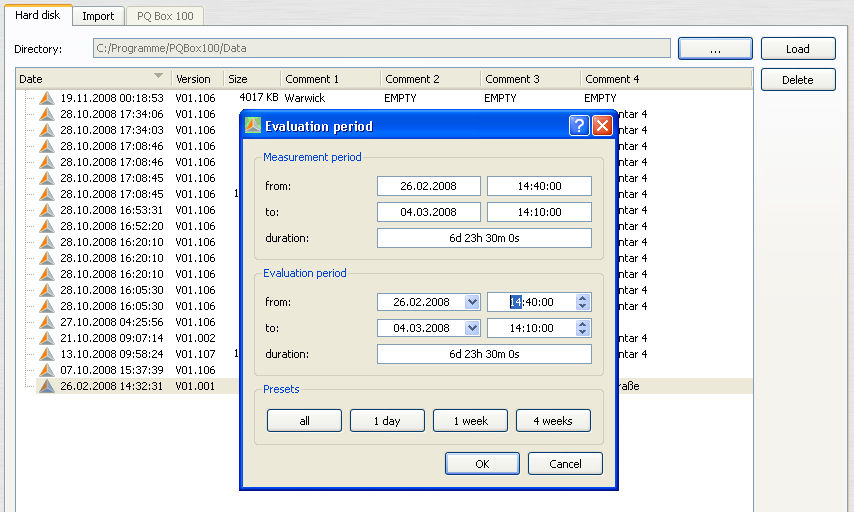Click date text '27.10.2008 04:25:56'
Screen dimensions: 854x512
point(112,322)
